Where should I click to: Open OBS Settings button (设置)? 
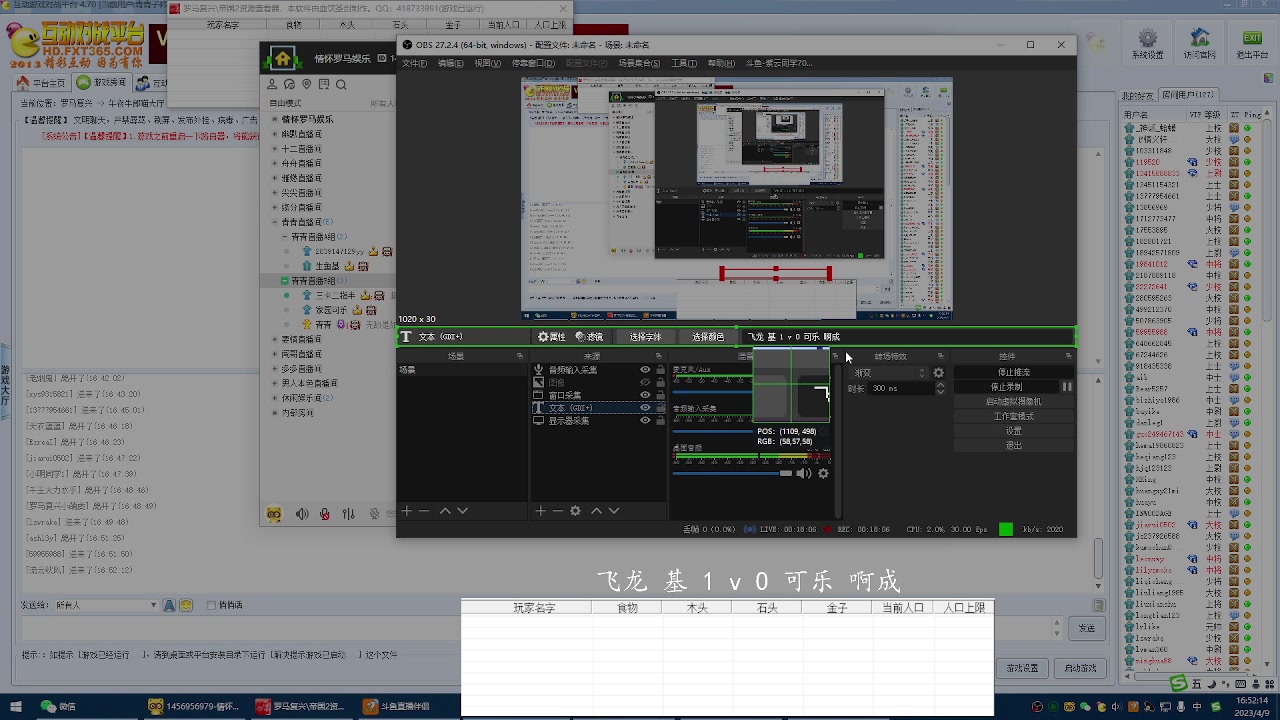click(1014, 431)
